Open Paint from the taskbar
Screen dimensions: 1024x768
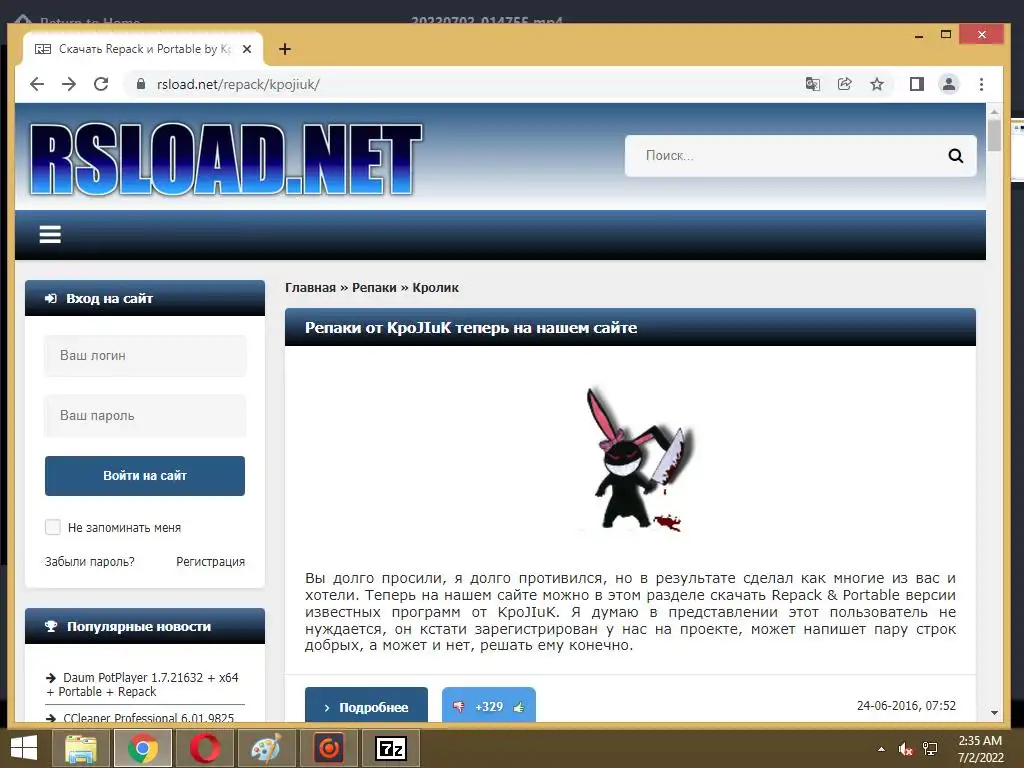266,748
